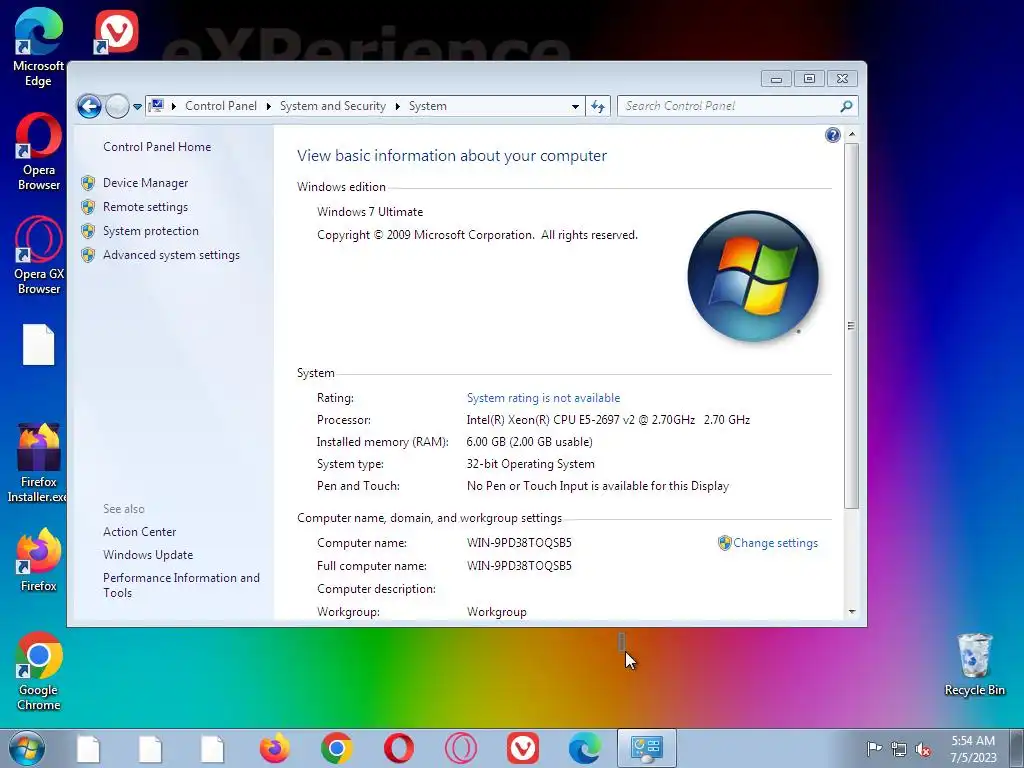Click 6.00 GB (2.00 GB usable) value

pos(529,442)
